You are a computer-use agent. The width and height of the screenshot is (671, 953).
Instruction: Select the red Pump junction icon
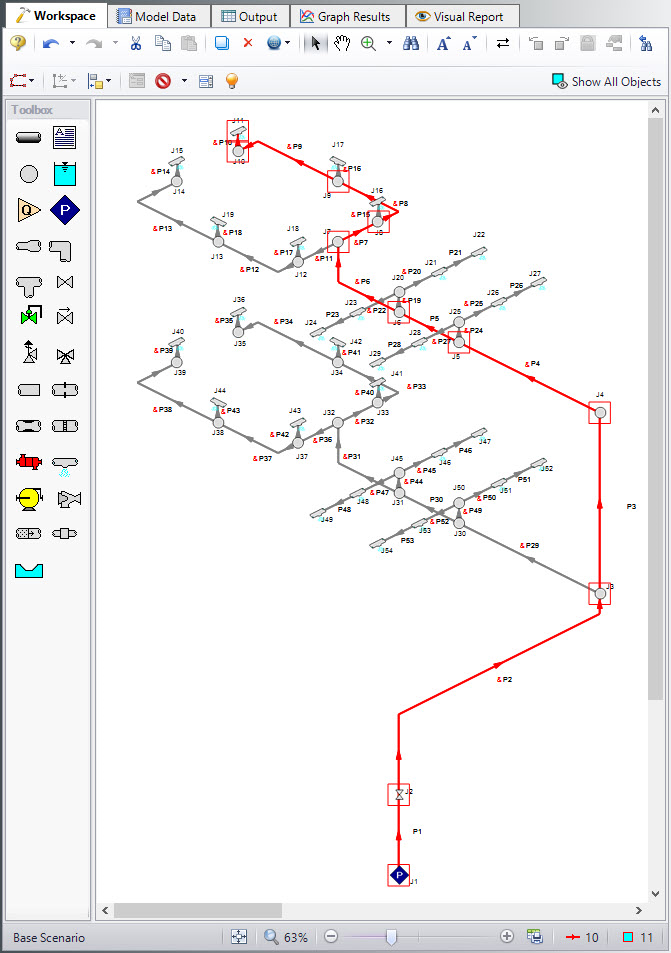29,462
